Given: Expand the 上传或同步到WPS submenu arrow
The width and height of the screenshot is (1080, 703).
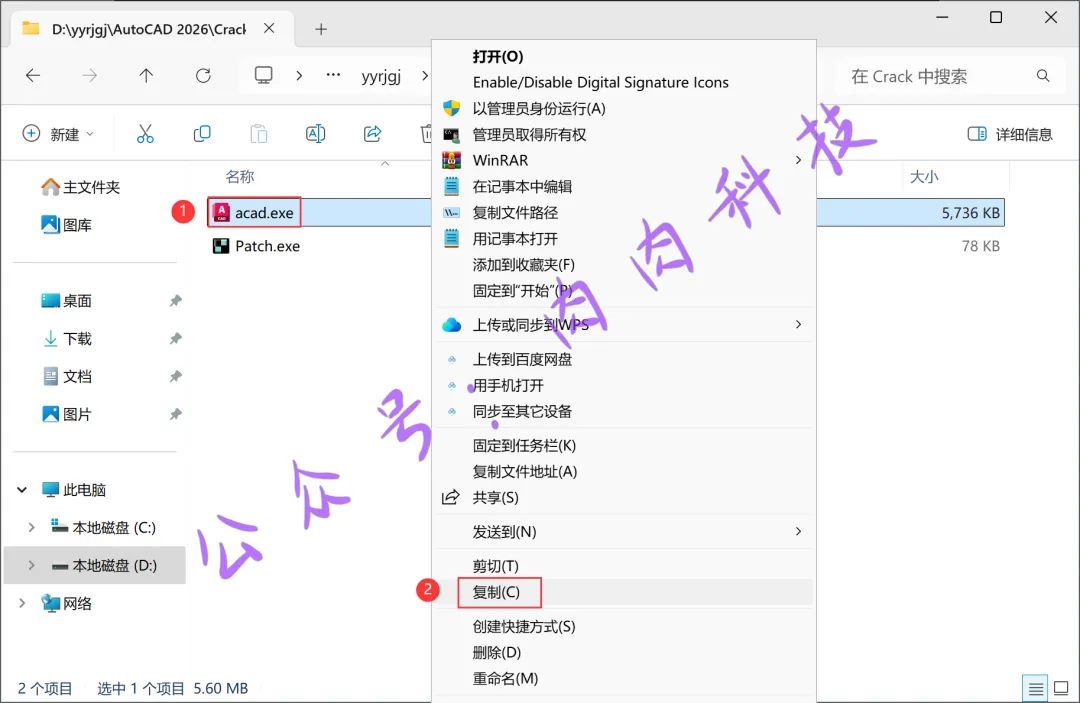Looking at the screenshot, I should [798, 324].
